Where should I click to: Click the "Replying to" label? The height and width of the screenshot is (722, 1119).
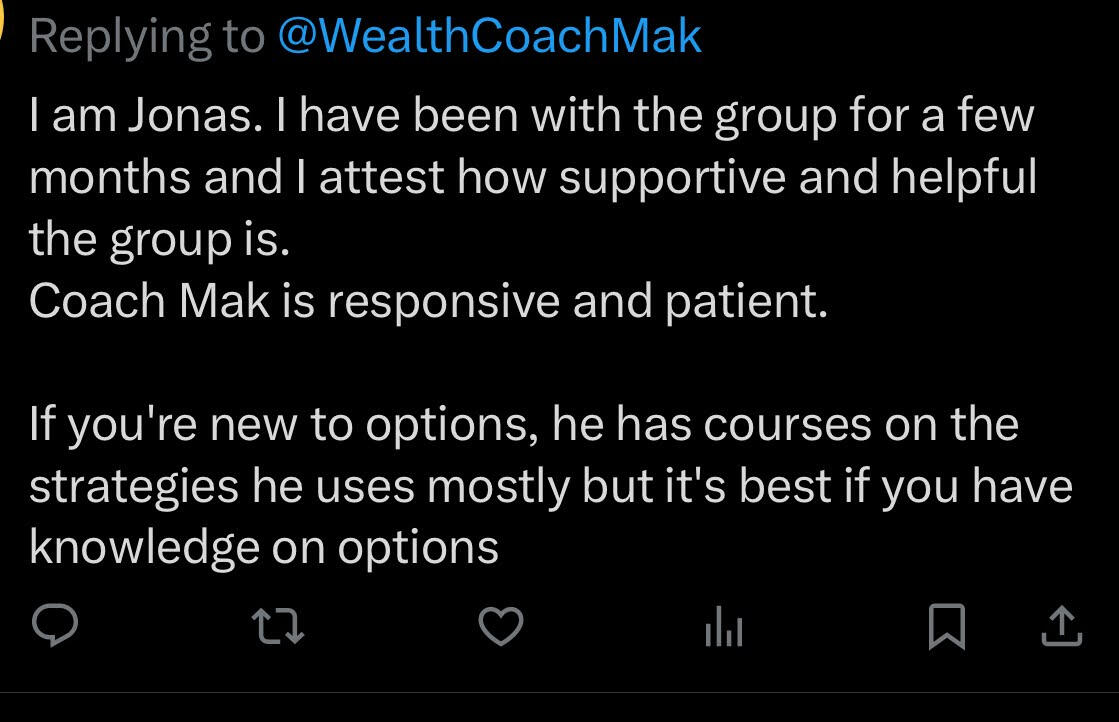[147, 37]
